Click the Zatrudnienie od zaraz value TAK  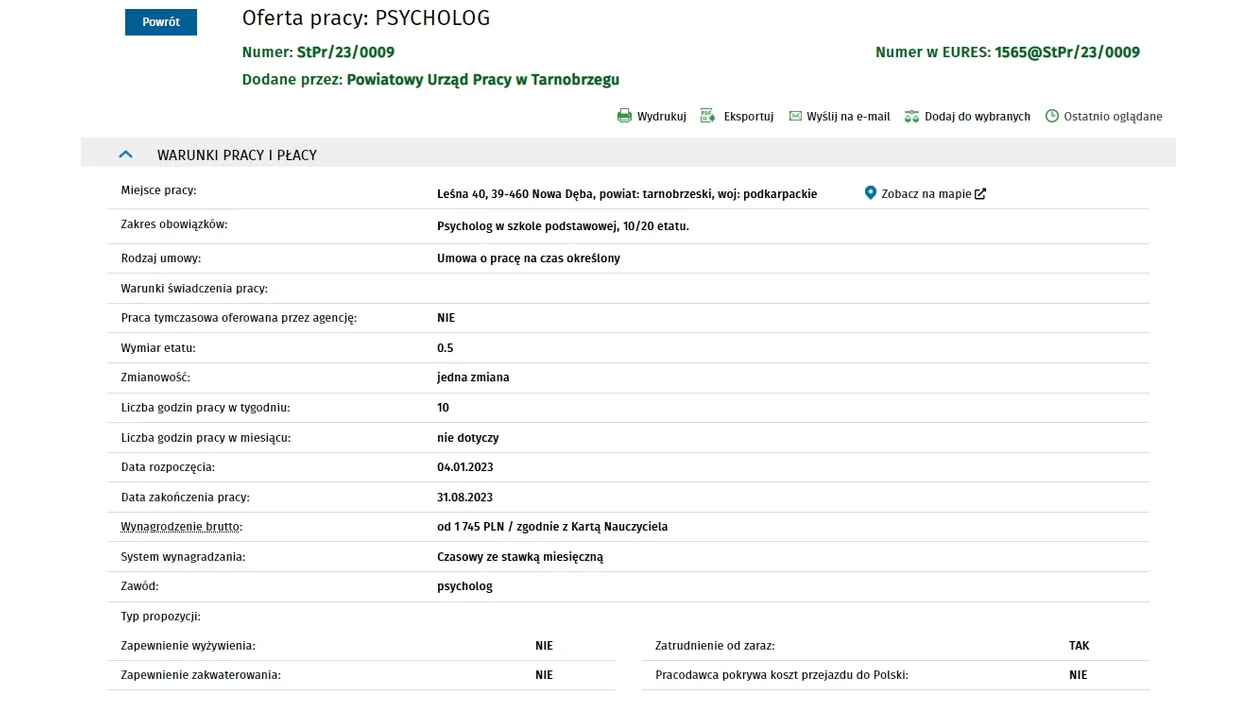1079,646
